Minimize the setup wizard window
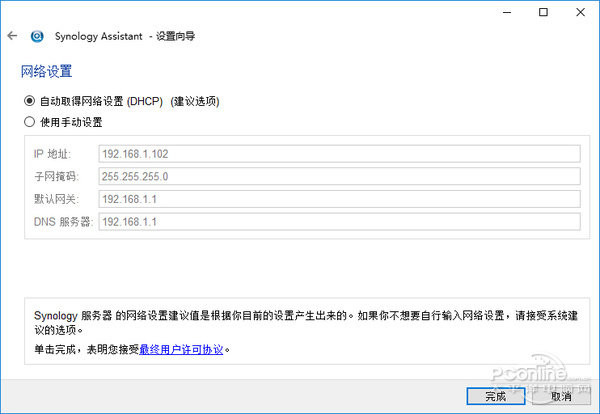The height and width of the screenshot is (414, 600). click(507, 13)
